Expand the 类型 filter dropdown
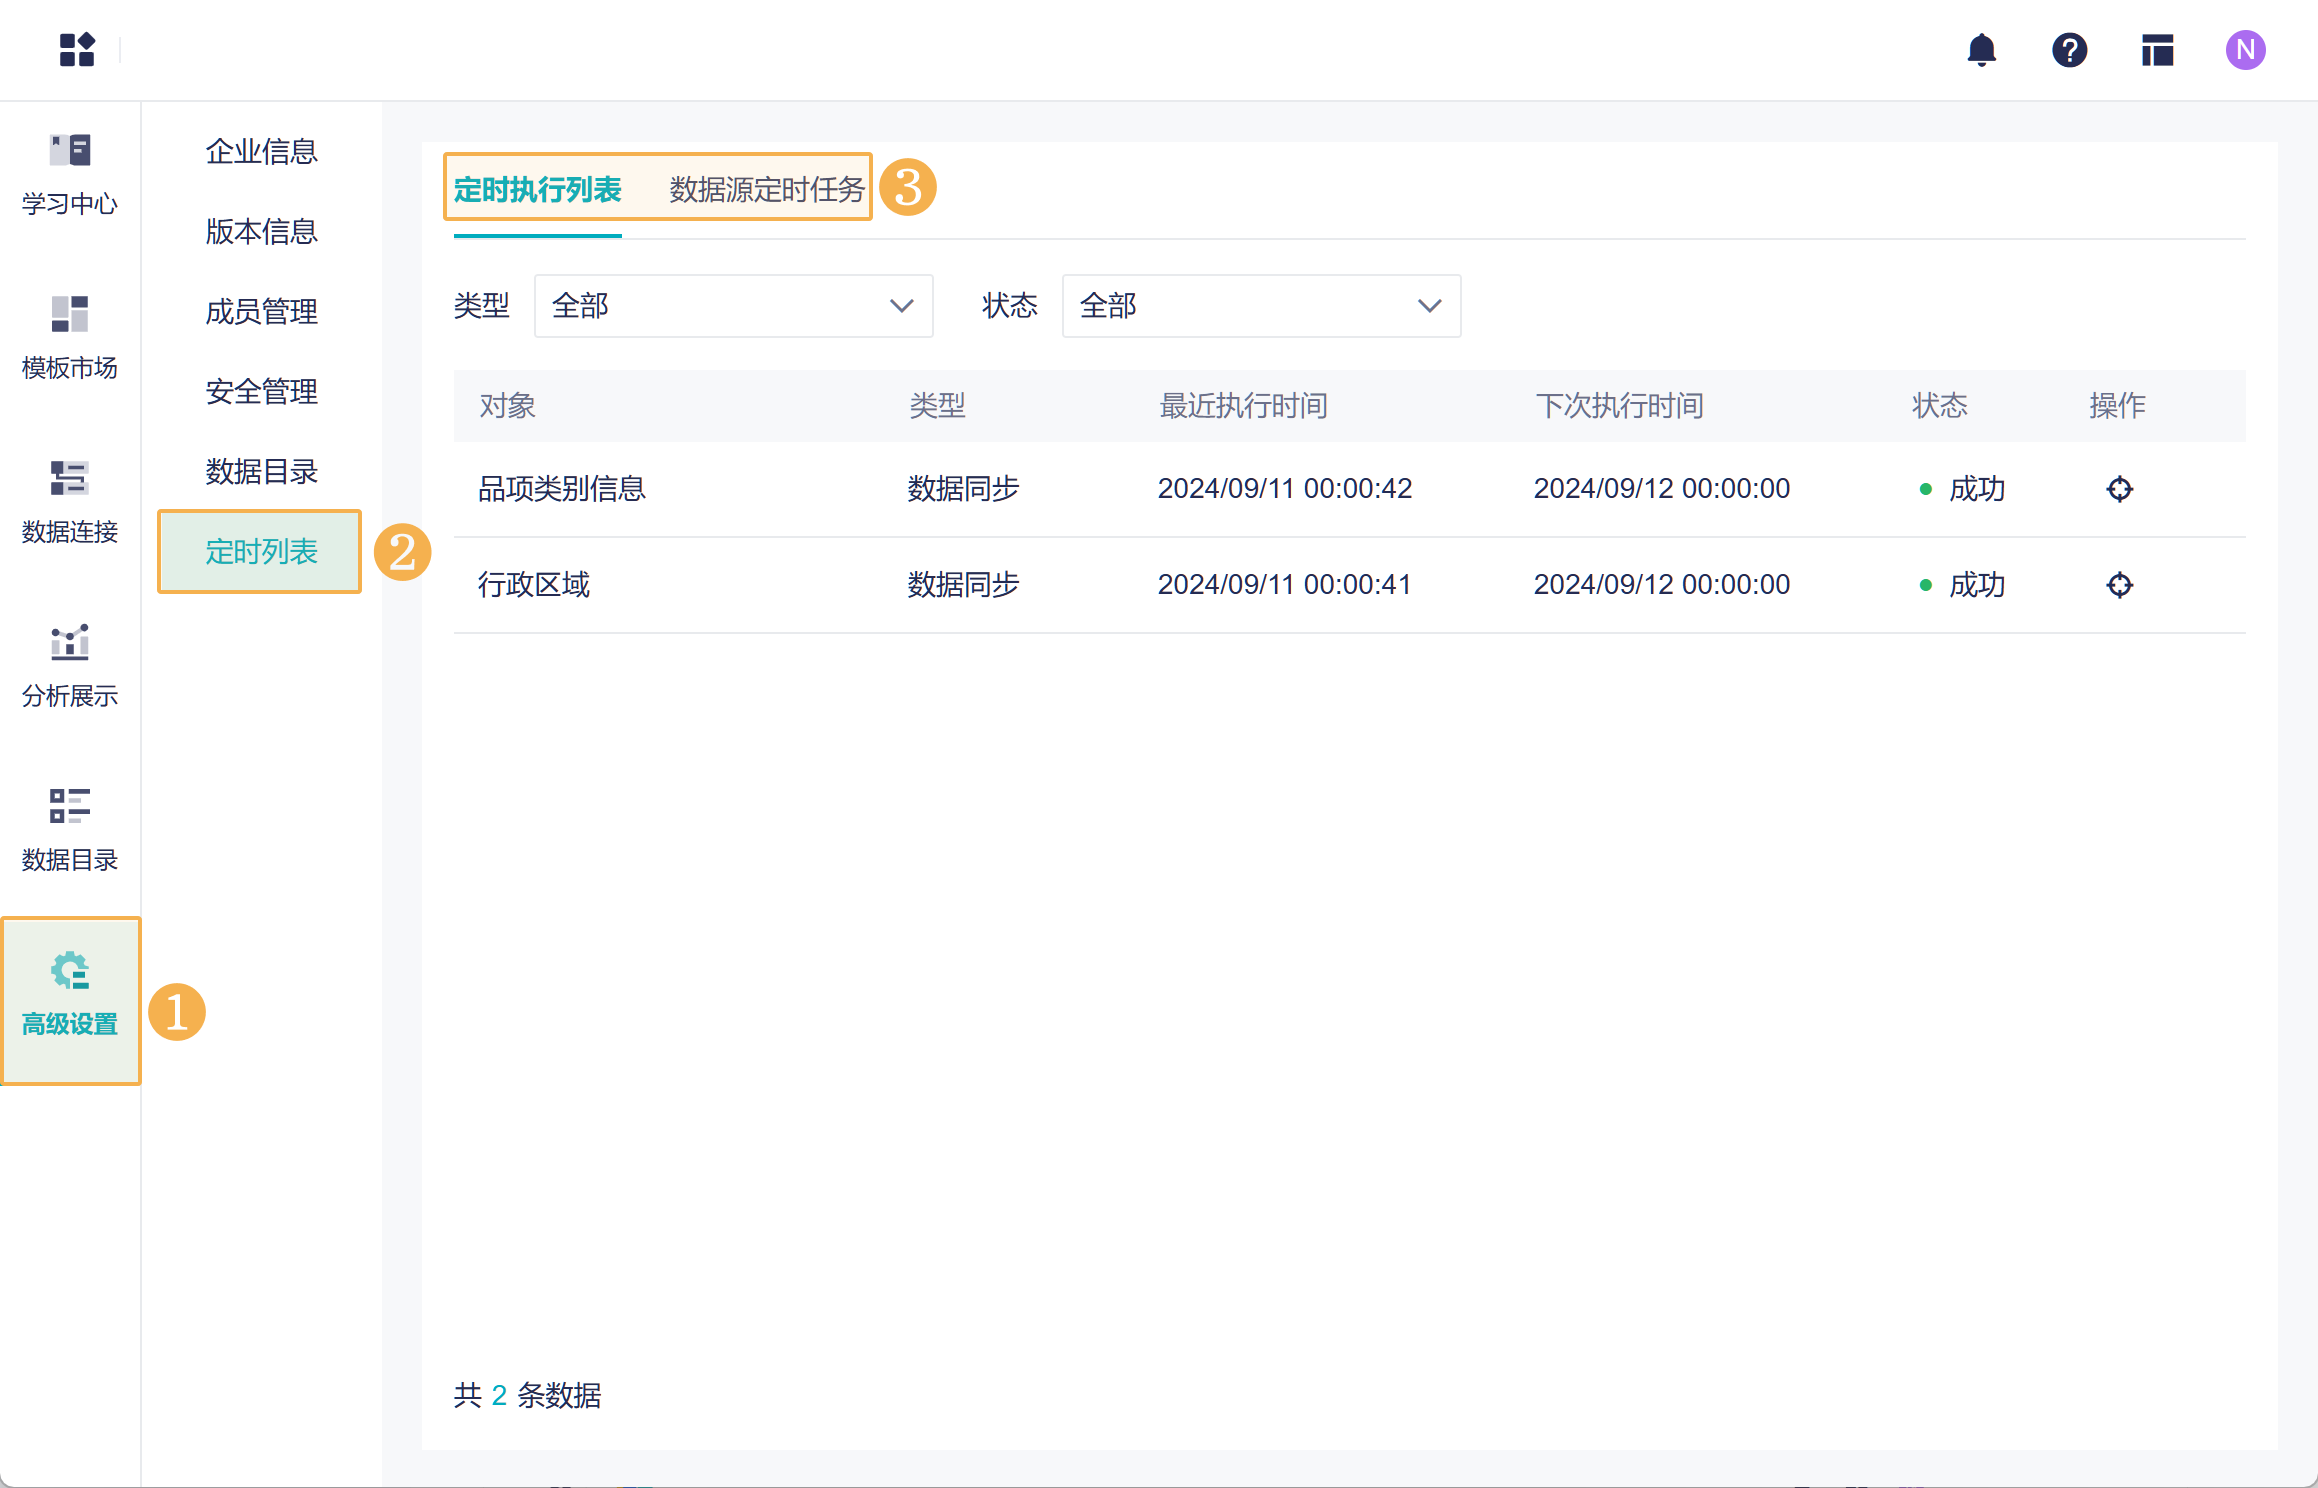The width and height of the screenshot is (2318, 1488). point(733,306)
